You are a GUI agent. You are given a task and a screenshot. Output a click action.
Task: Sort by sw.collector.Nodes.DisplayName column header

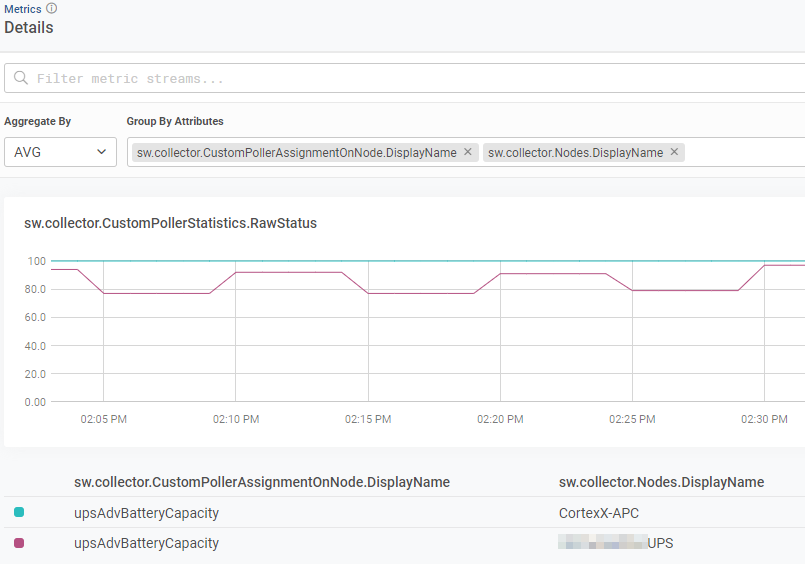coord(661,482)
